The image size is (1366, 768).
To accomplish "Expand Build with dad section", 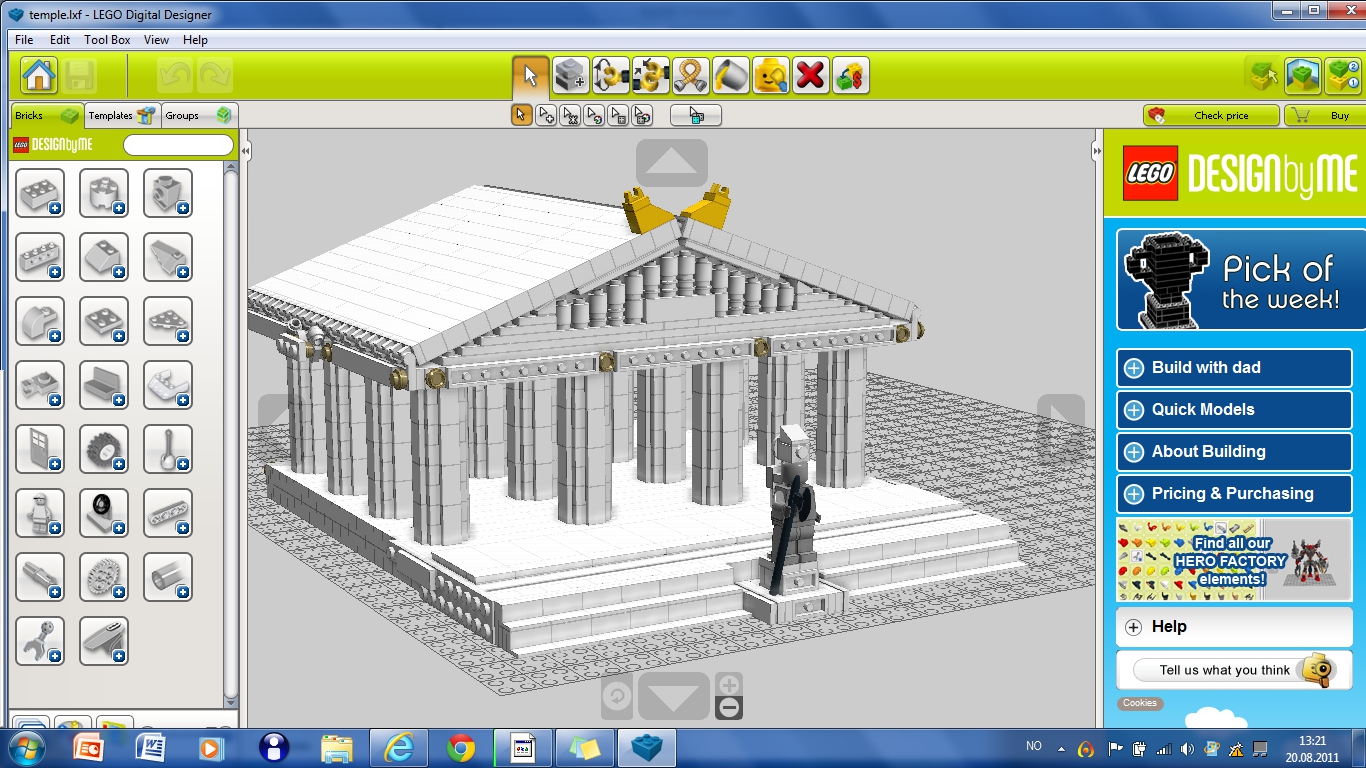I will click(1234, 368).
